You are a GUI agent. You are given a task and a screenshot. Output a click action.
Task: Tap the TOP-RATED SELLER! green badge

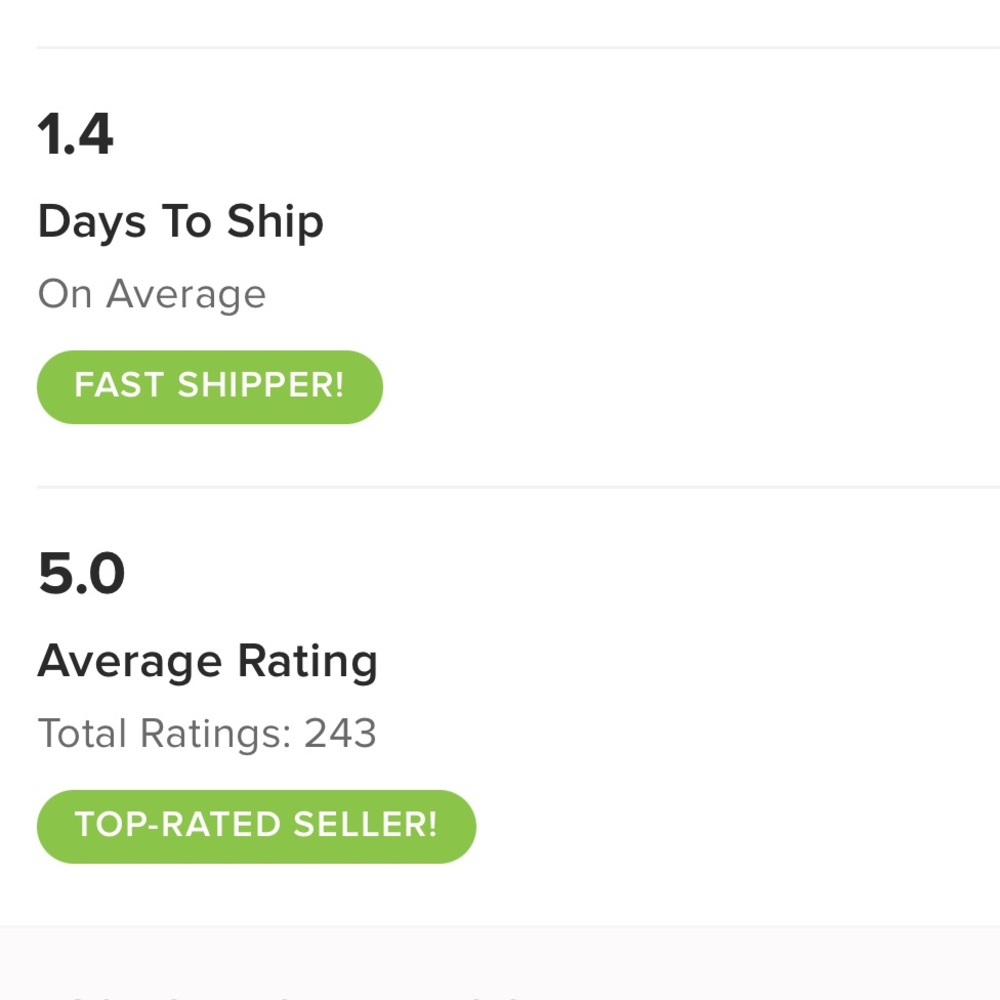coord(256,826)
